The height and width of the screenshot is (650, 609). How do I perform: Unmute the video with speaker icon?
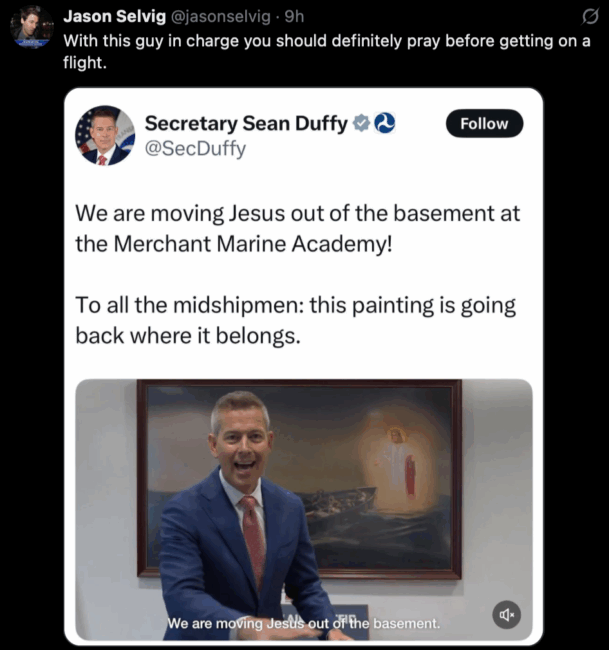[507, 614]
